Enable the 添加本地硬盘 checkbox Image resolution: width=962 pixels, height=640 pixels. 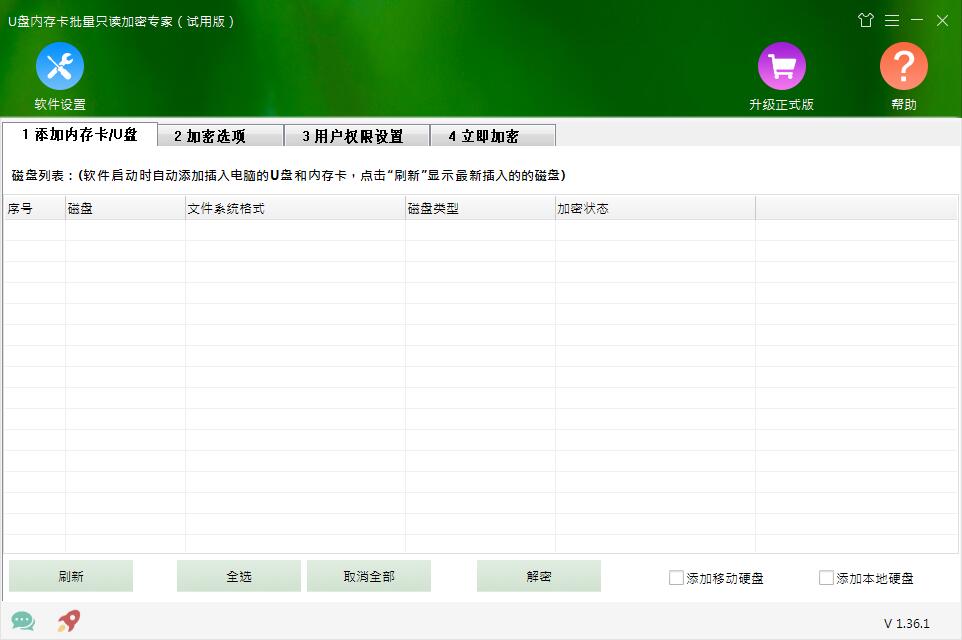(x=826, y=578)
